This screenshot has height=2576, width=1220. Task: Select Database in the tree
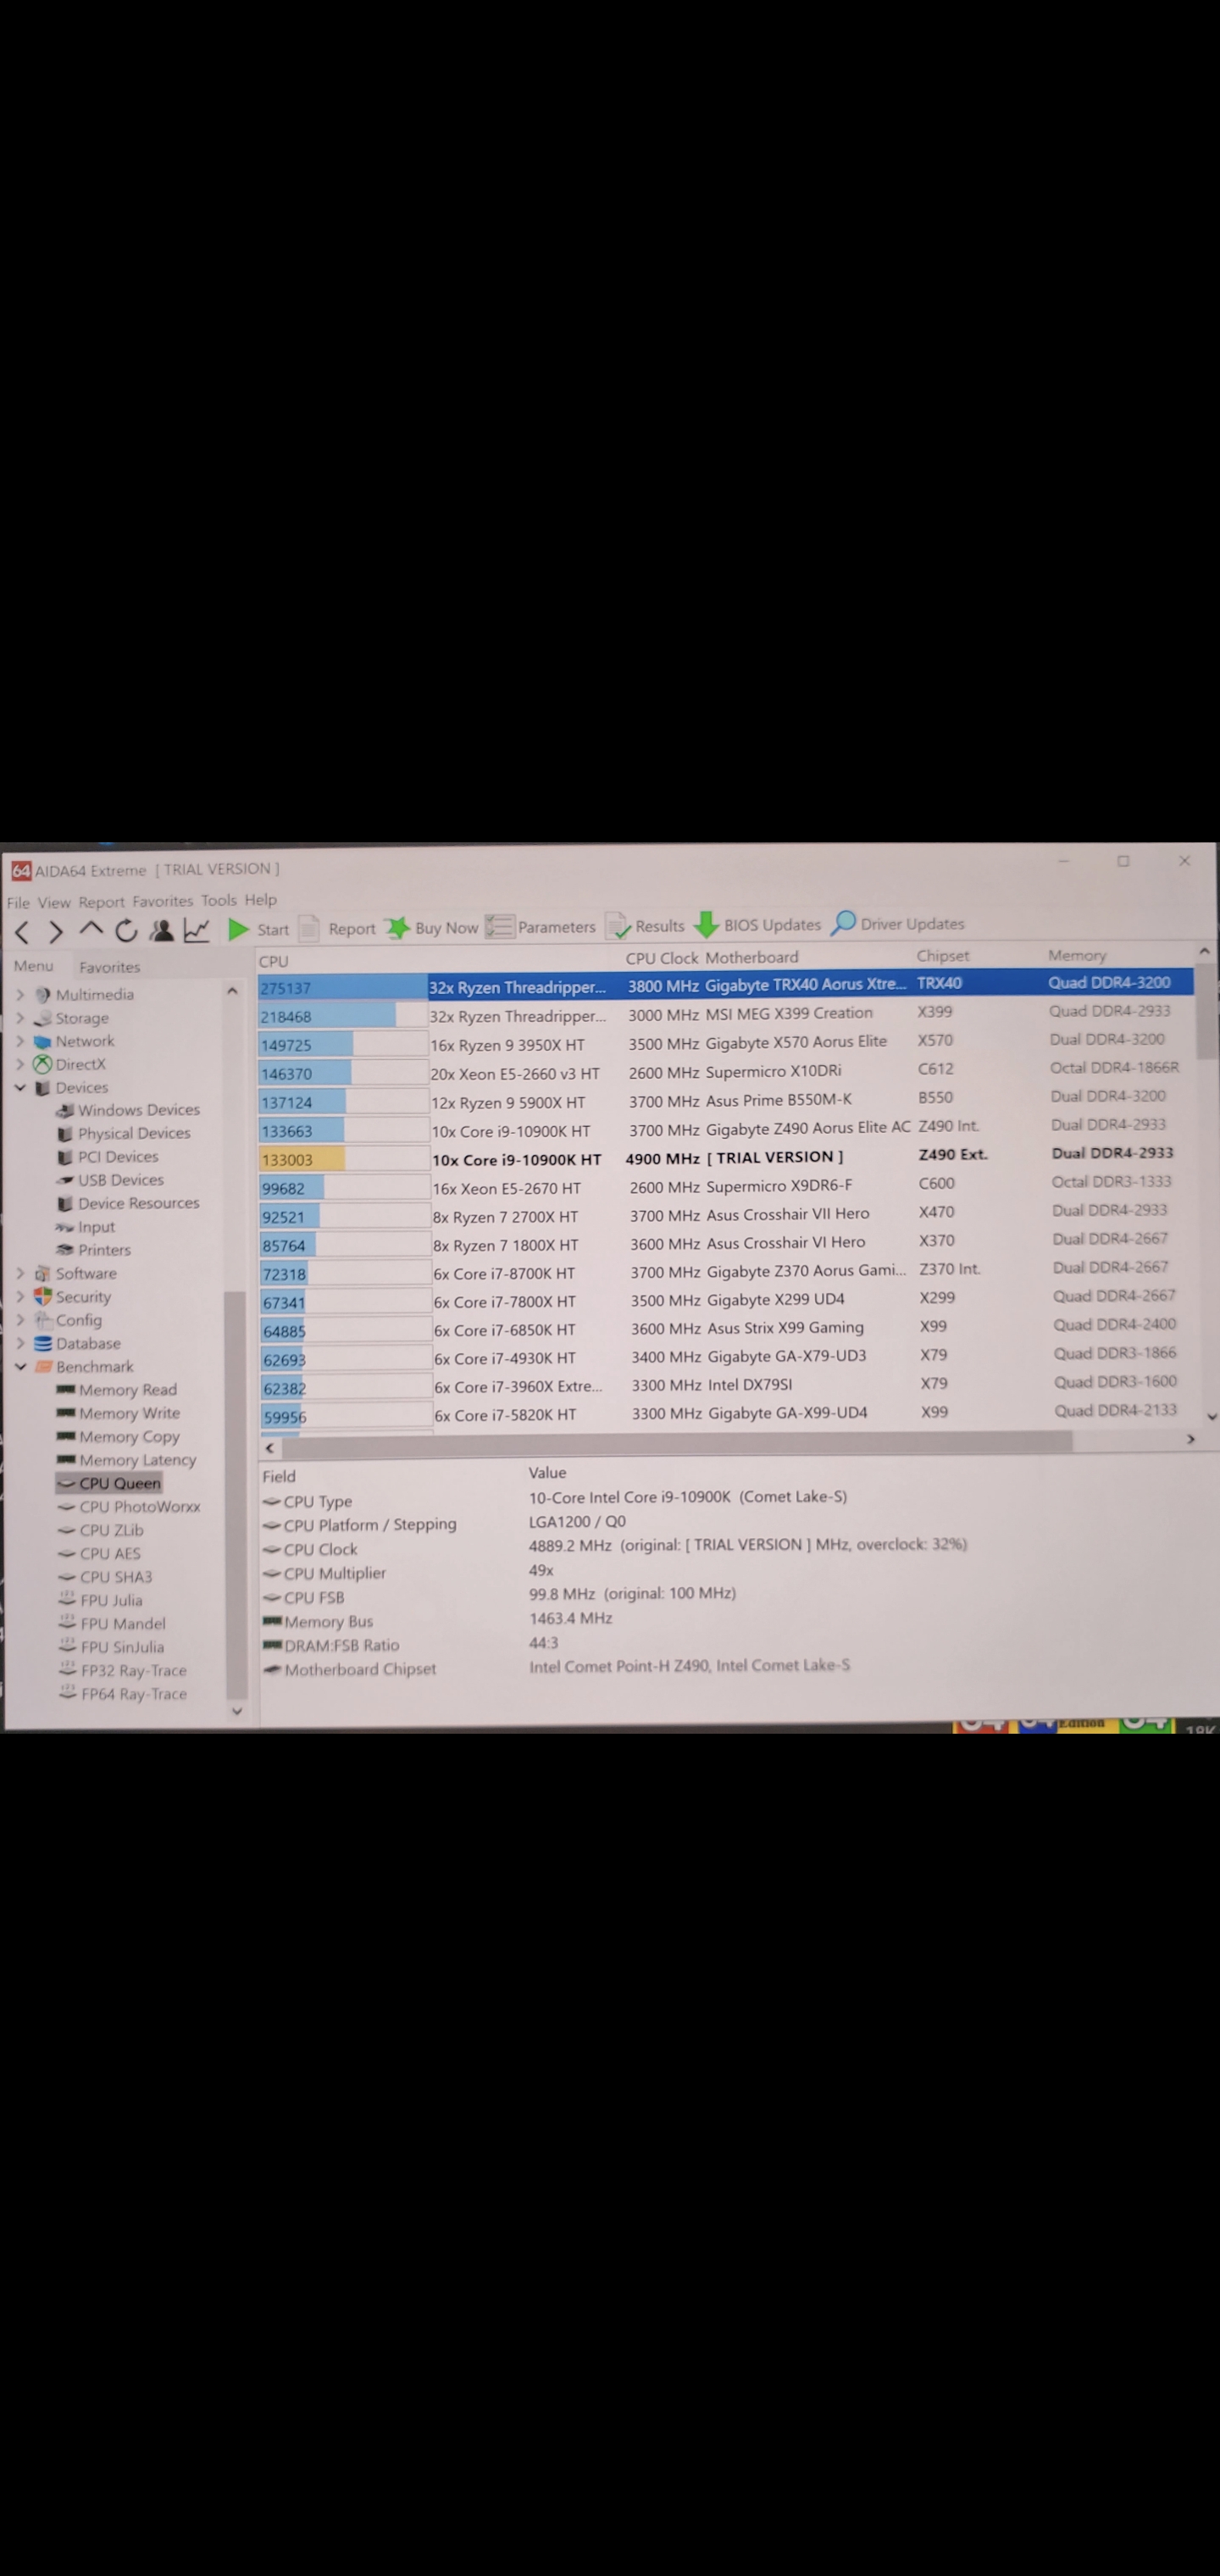[x=77, y=1343]
